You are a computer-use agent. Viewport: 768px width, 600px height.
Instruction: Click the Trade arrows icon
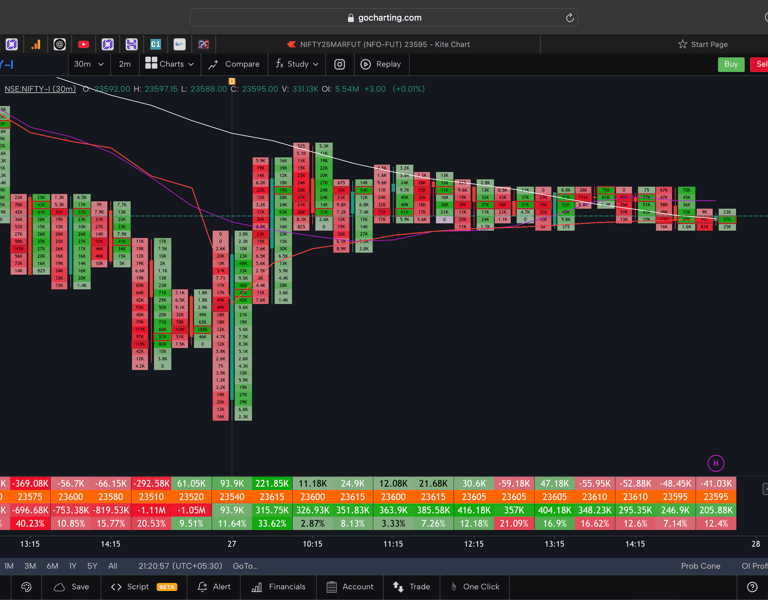coord(398,587)
